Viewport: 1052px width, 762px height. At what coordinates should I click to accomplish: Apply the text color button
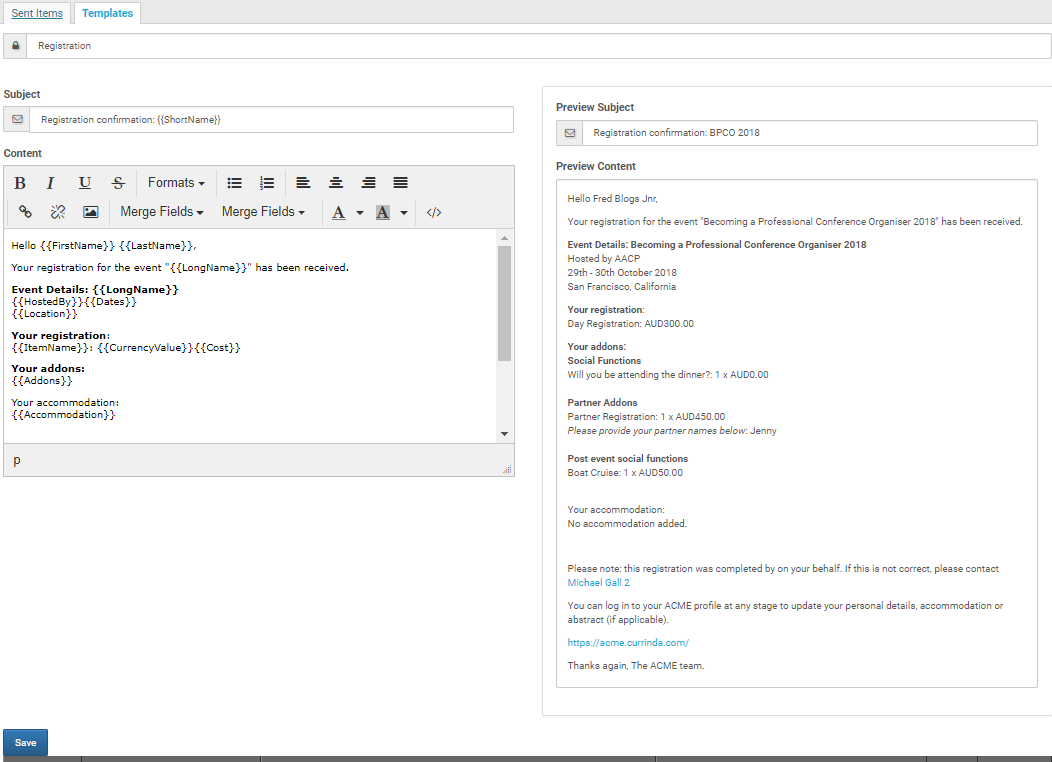339,213
